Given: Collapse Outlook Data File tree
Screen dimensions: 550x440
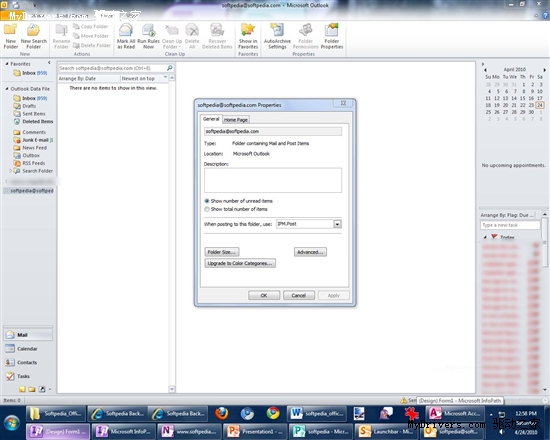Looking at the screenshot, I should [x=7, y=89].
